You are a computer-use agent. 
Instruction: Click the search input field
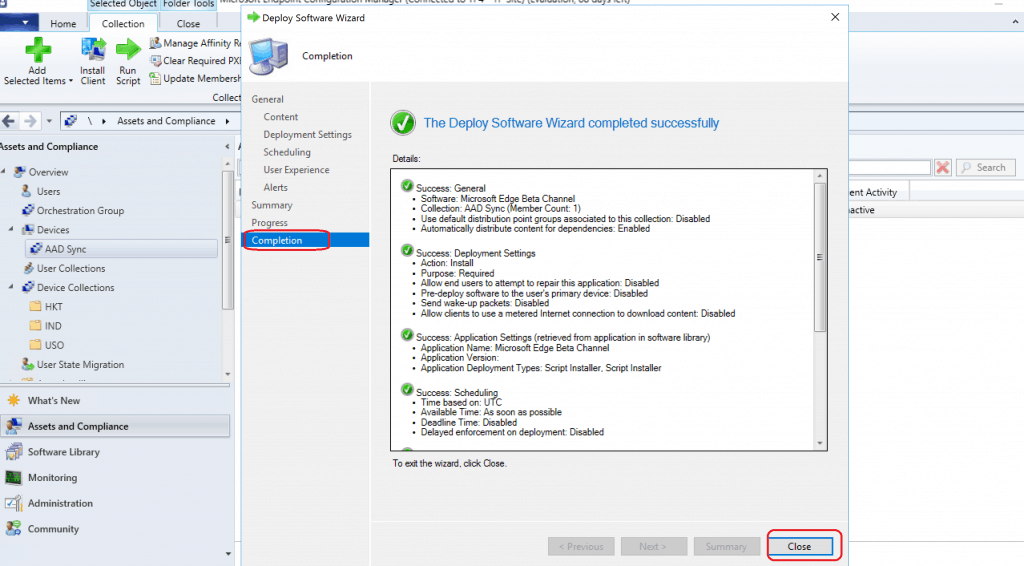coord(889,168)
